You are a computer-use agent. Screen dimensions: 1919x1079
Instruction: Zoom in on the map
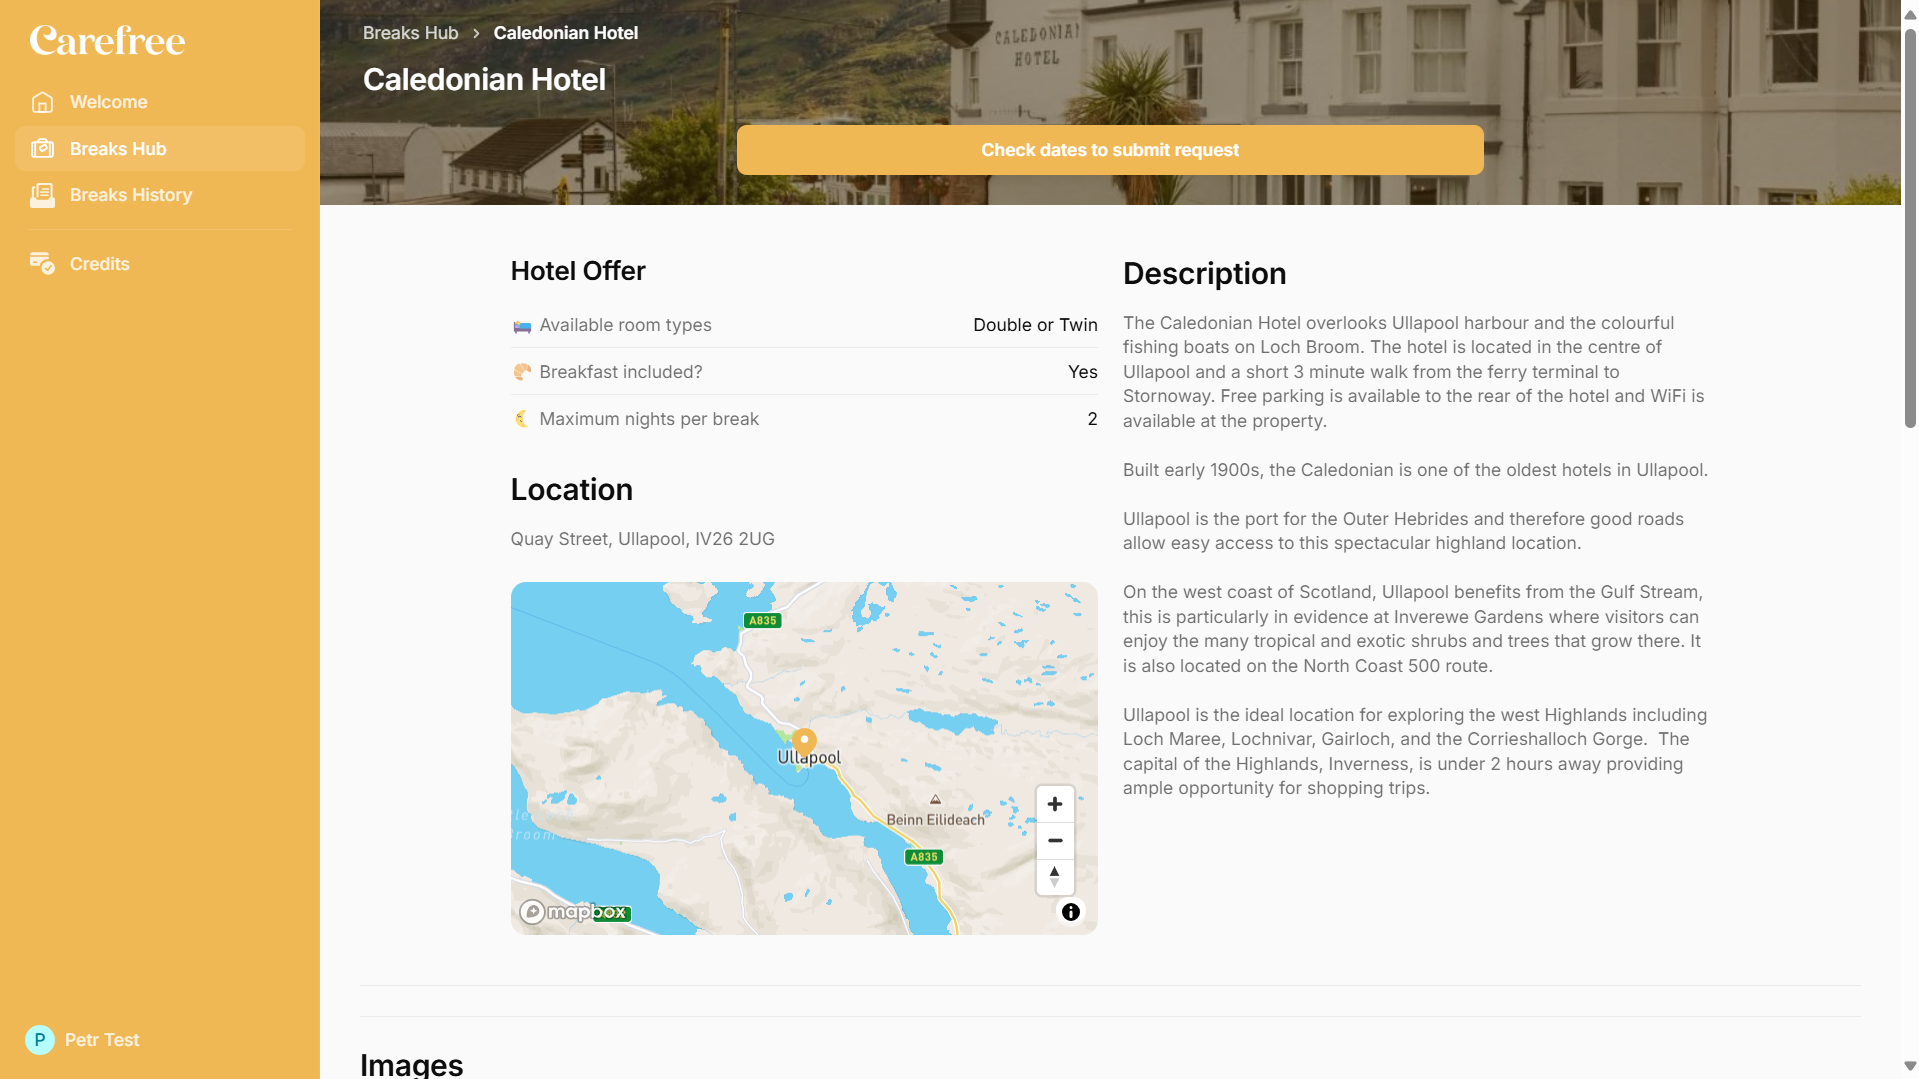[1054, 804]
